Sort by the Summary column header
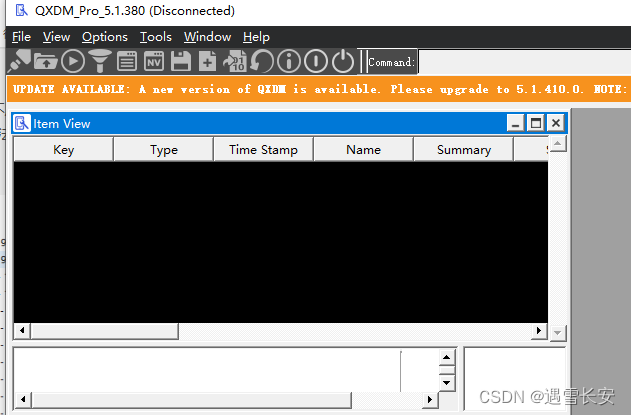 [464, 149]
